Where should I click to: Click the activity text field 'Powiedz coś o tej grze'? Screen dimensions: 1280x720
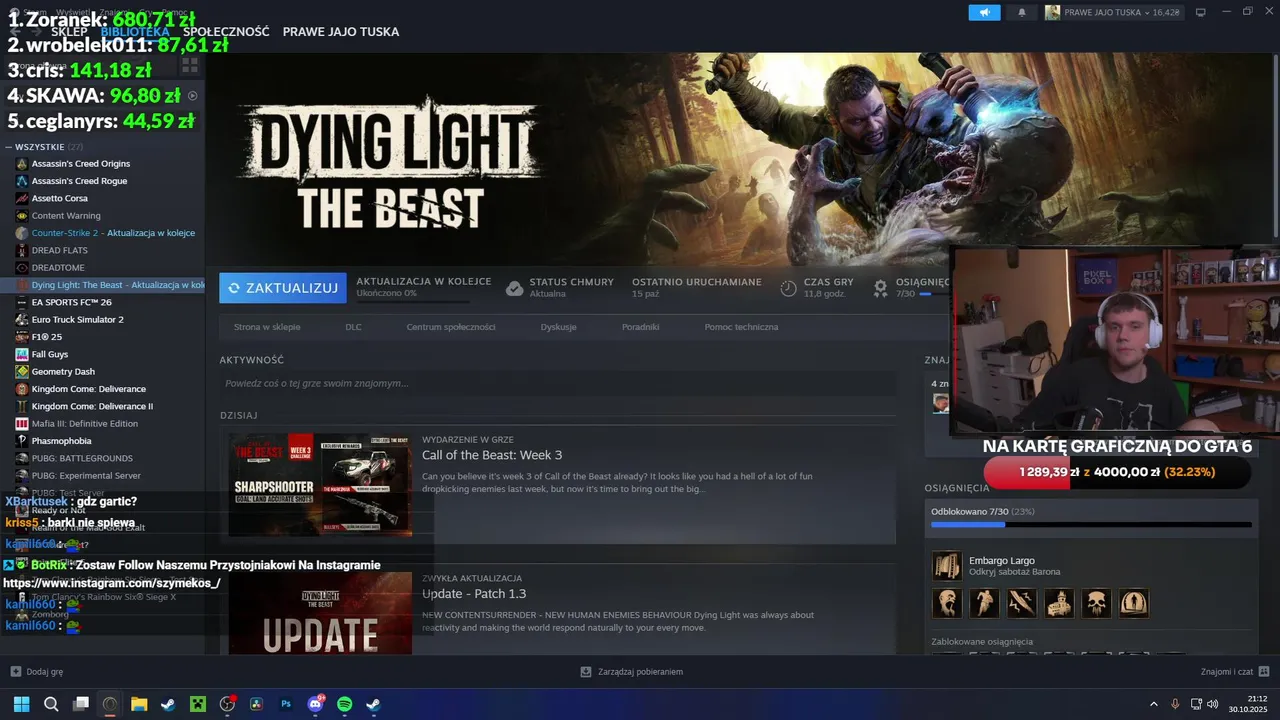pos(558,383)
